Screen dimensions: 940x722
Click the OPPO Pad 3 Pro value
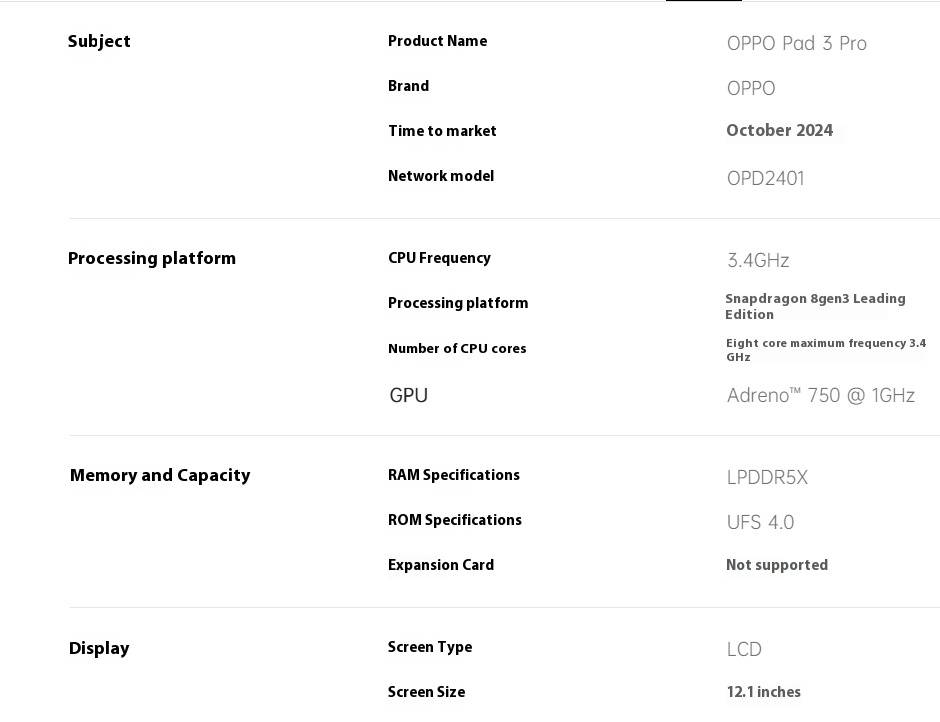[x=796, y=43]
